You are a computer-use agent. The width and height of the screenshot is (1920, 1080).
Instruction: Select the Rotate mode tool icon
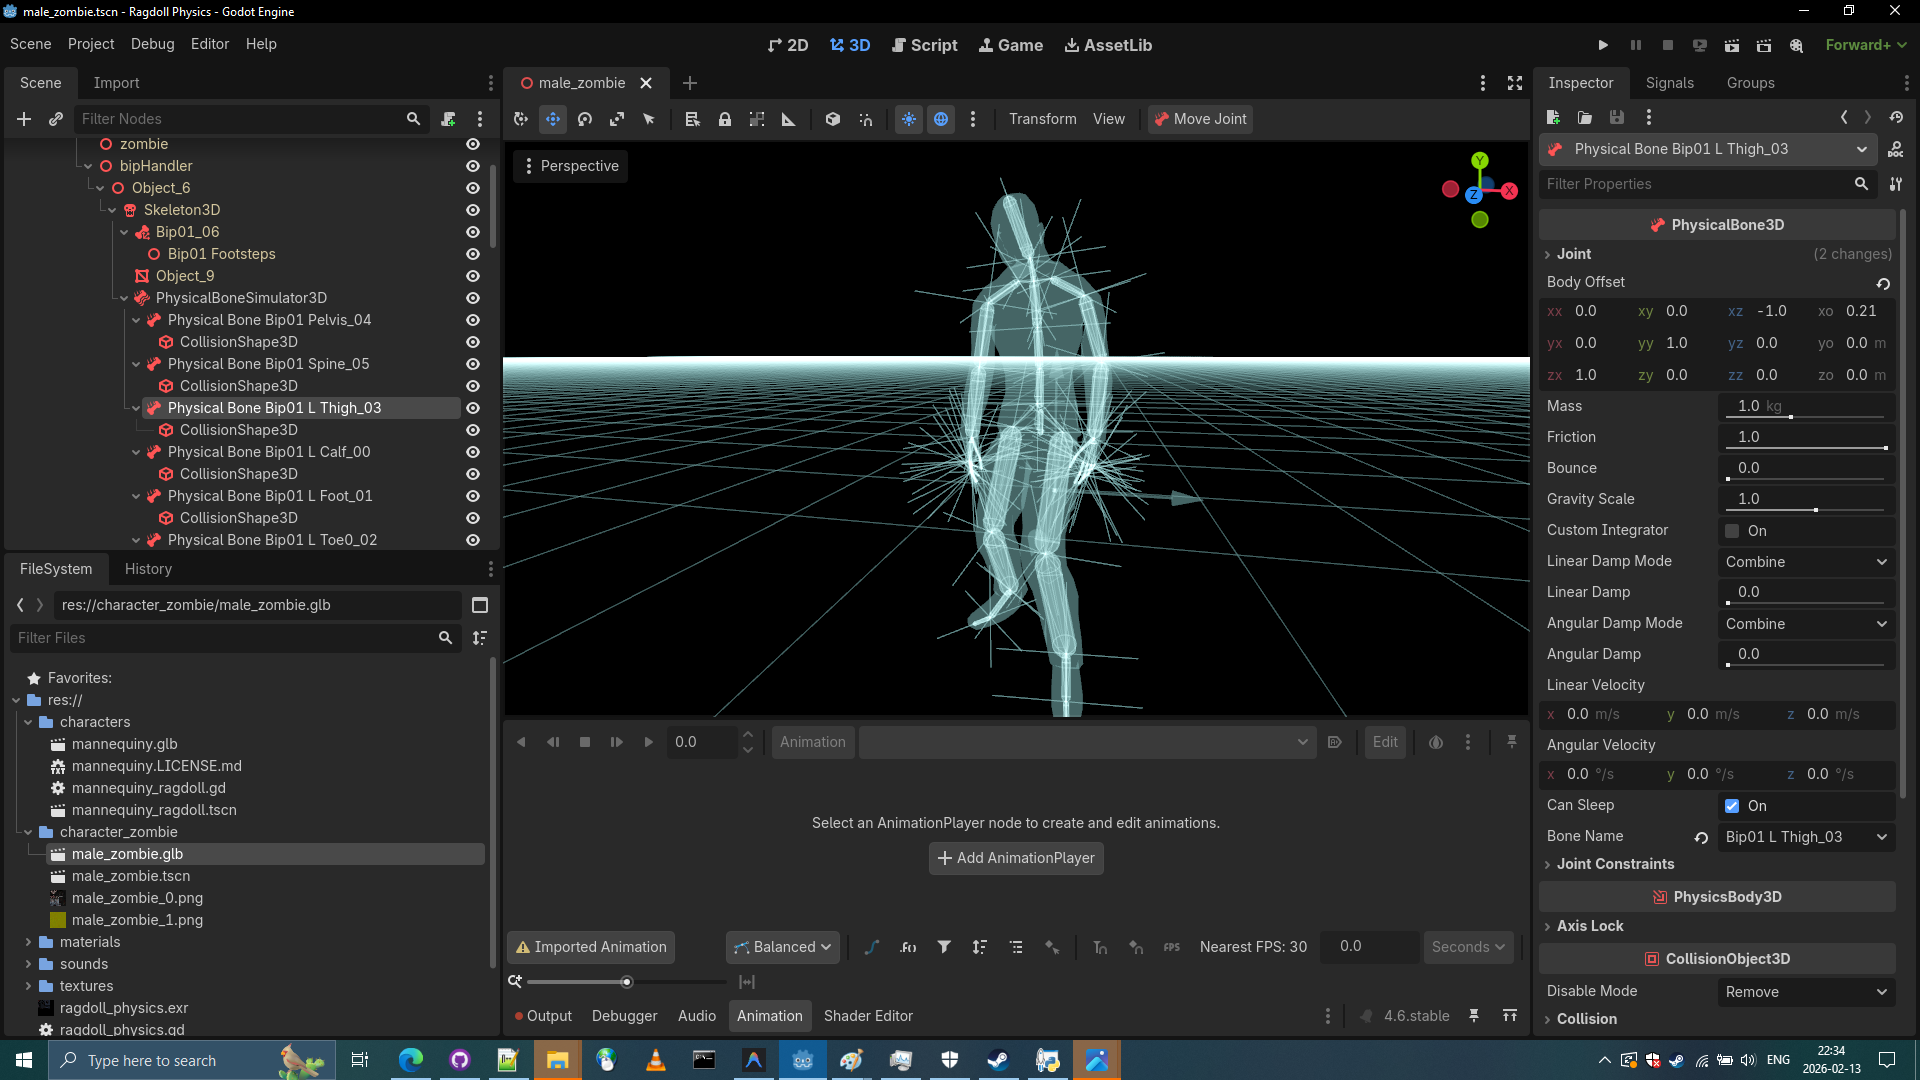tap(585, 119)
